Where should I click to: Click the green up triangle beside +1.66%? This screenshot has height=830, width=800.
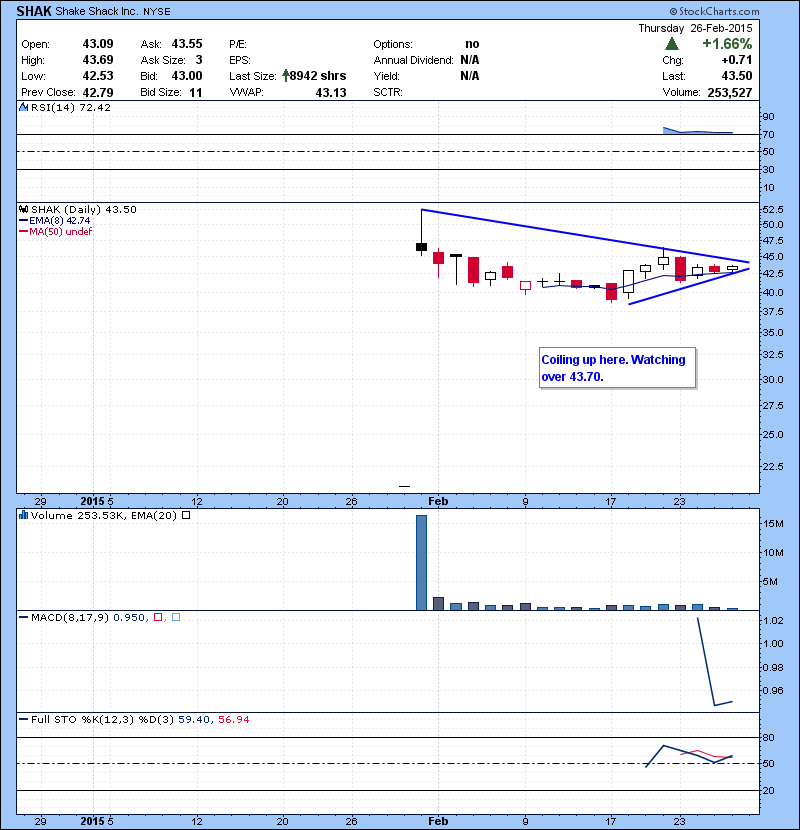pyautogui.click(x=671, y=43)
